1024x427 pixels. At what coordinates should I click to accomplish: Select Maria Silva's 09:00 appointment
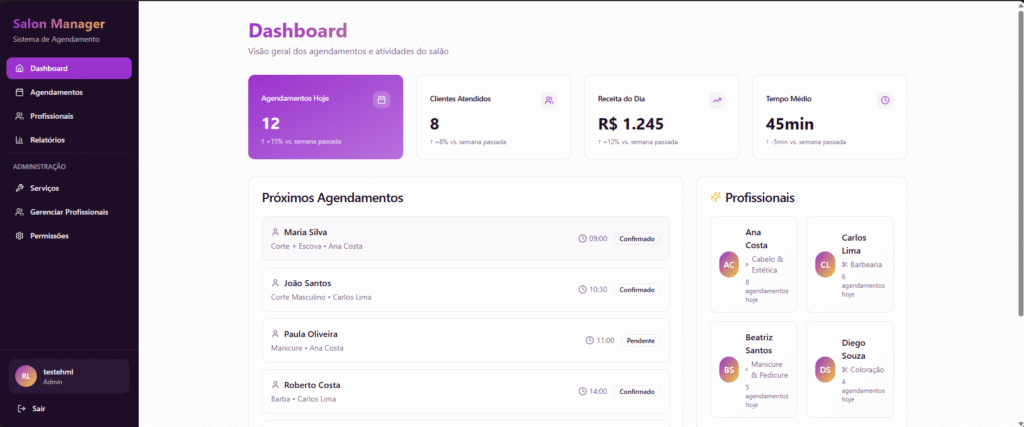466,238
